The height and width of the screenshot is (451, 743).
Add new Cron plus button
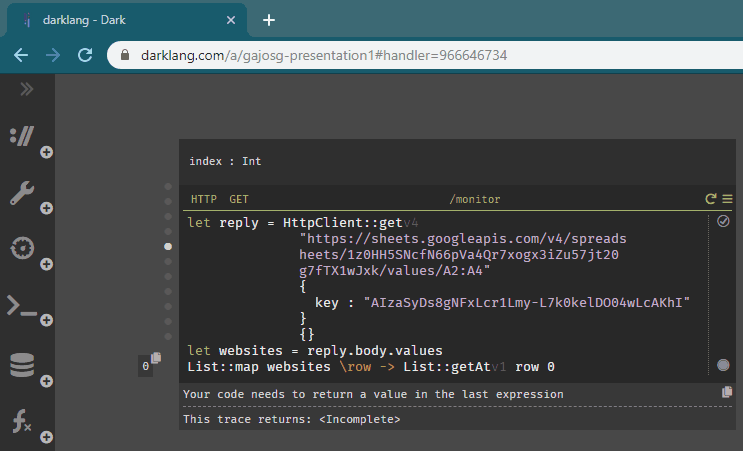tap(46, 264)
